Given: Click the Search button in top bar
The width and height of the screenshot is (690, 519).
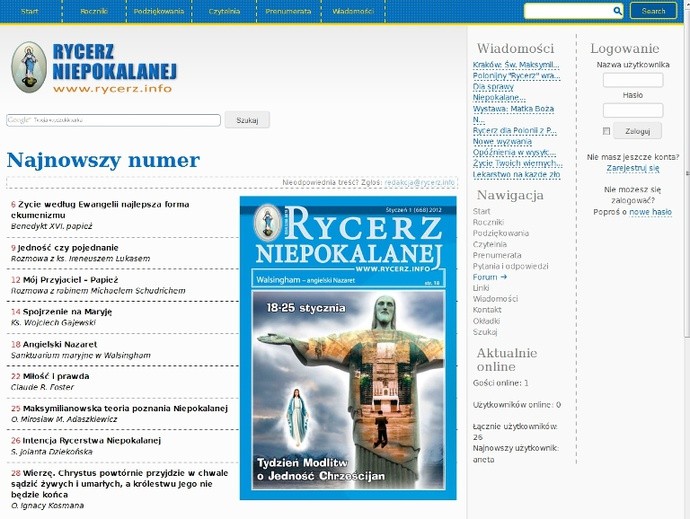Looking at the screenshot, I should pyautogui.click(x=653, y=11).
